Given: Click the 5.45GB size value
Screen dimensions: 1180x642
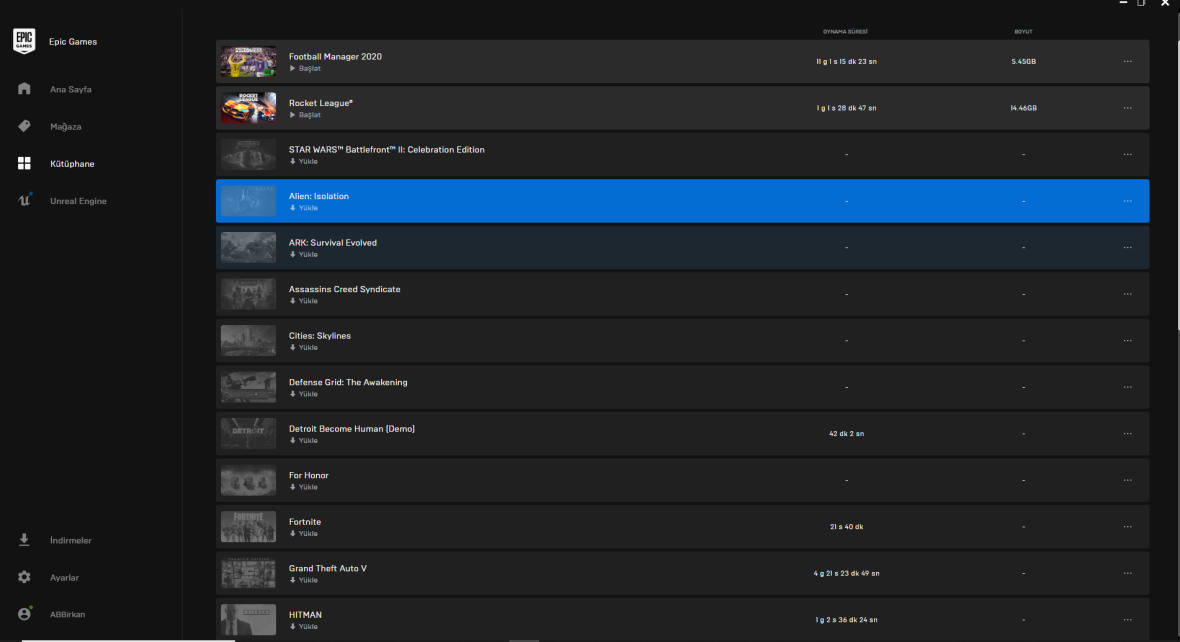Looking at the screenshot, I should tap(1023, 62).
